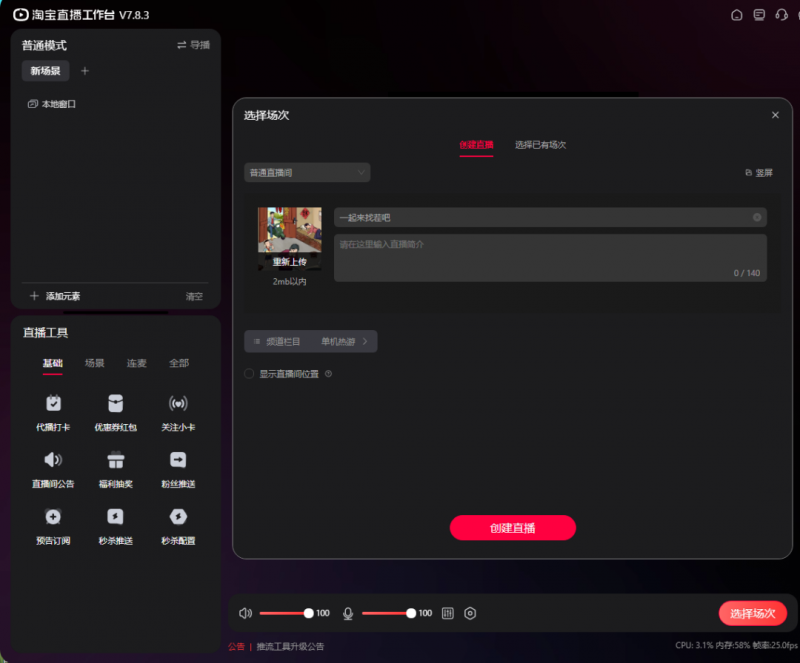Launch the 福利抽奖 lucky draw tool
Screen dimensions: 800x663
coord(115,470)
